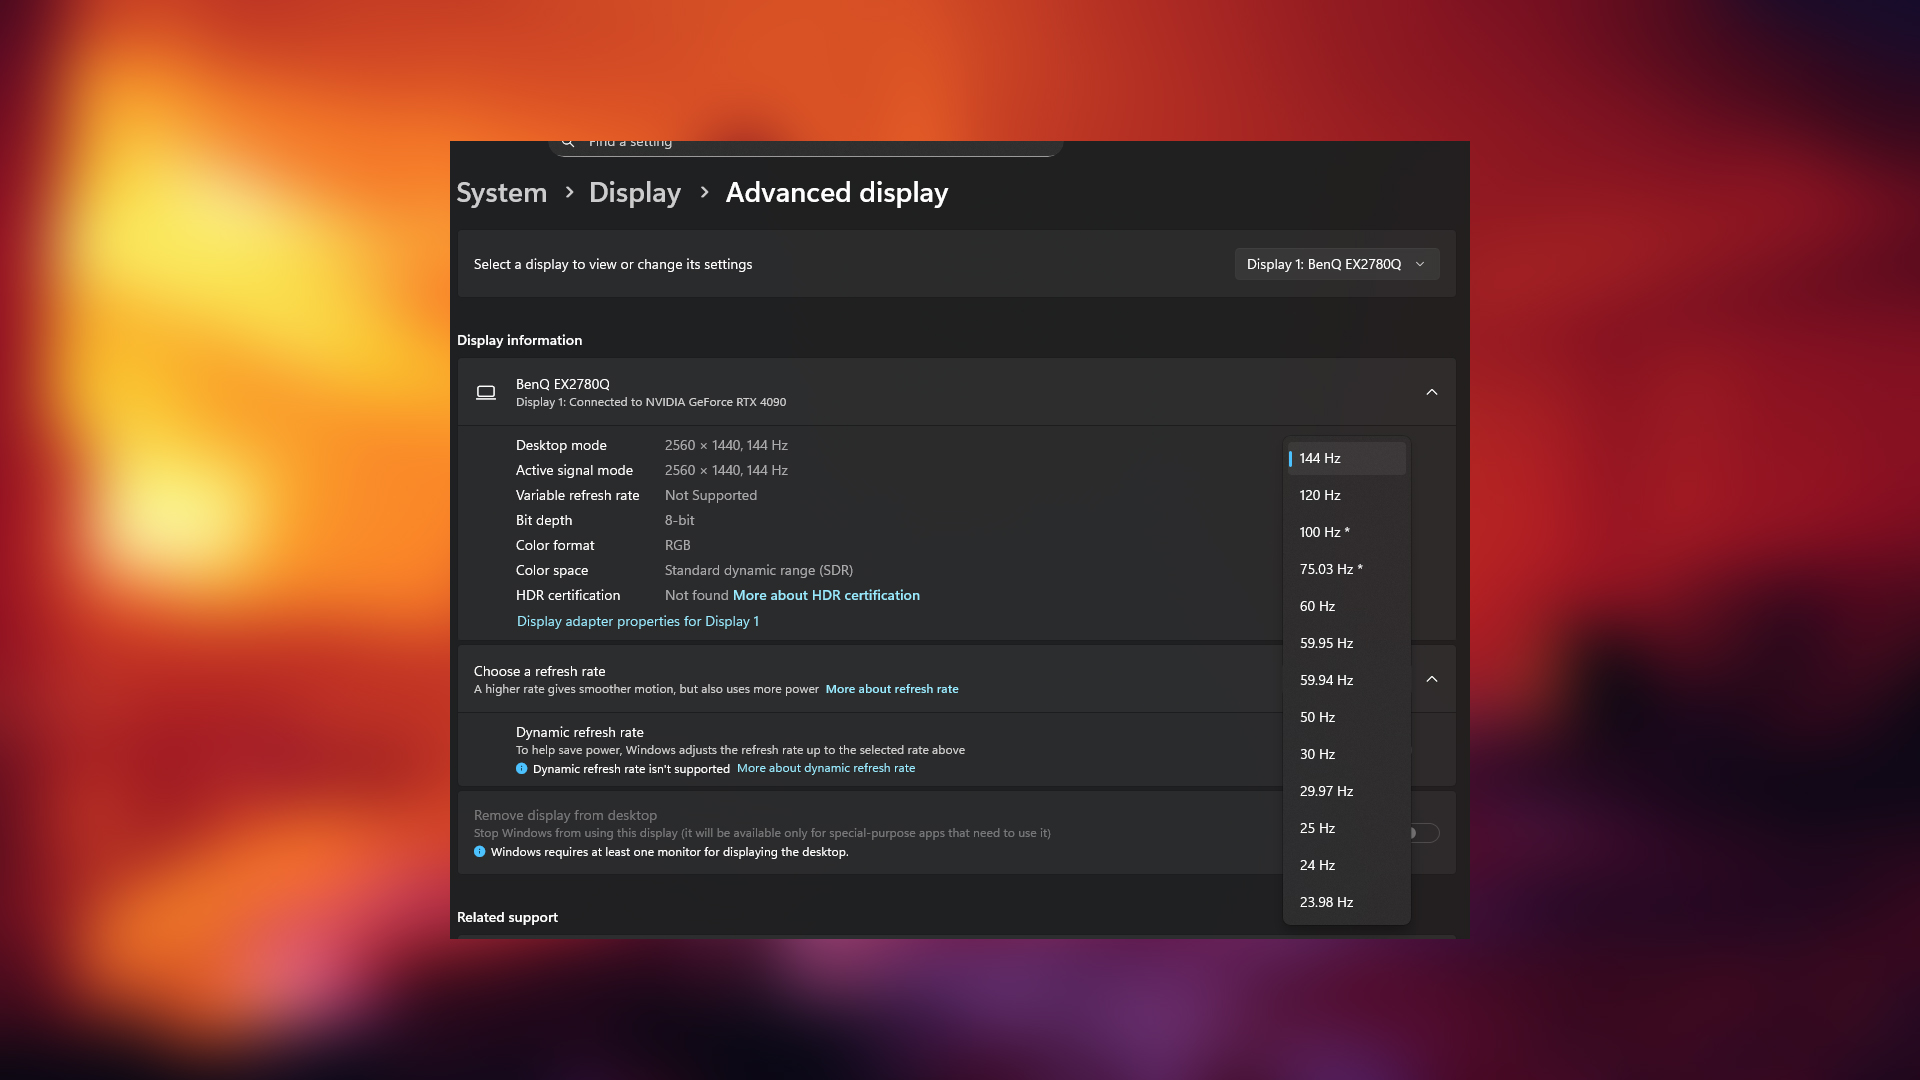Pick 75.03 Hz from the list
This screenshot has width=1920, height=1080.
pos(1330,569)
